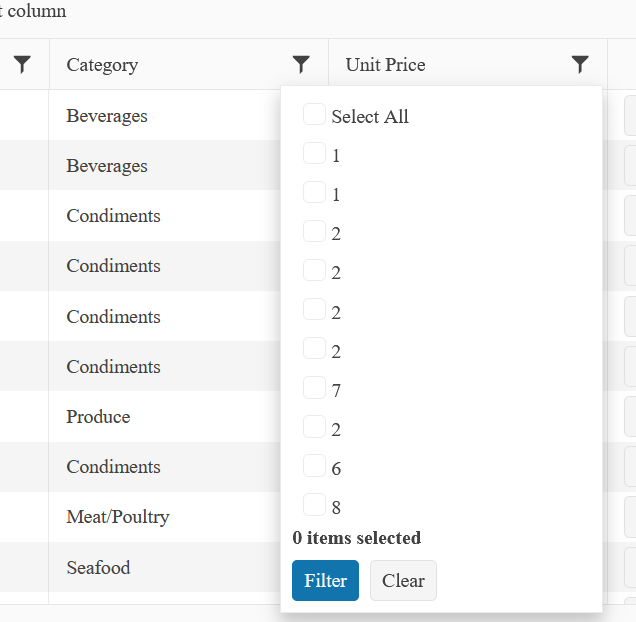Image resolution: width=636 pixels, height=622 pixels.
Task: Click the Unit Price column header
Action: (x=386, y=65)
